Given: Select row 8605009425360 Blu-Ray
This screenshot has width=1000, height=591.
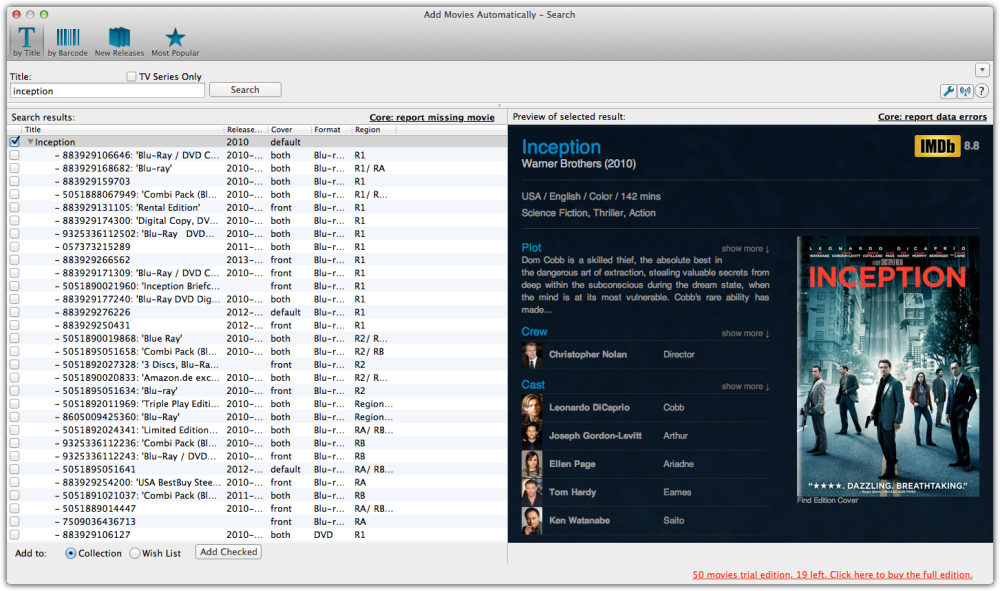Looking at the screenshot, I should tap(257, 416).
